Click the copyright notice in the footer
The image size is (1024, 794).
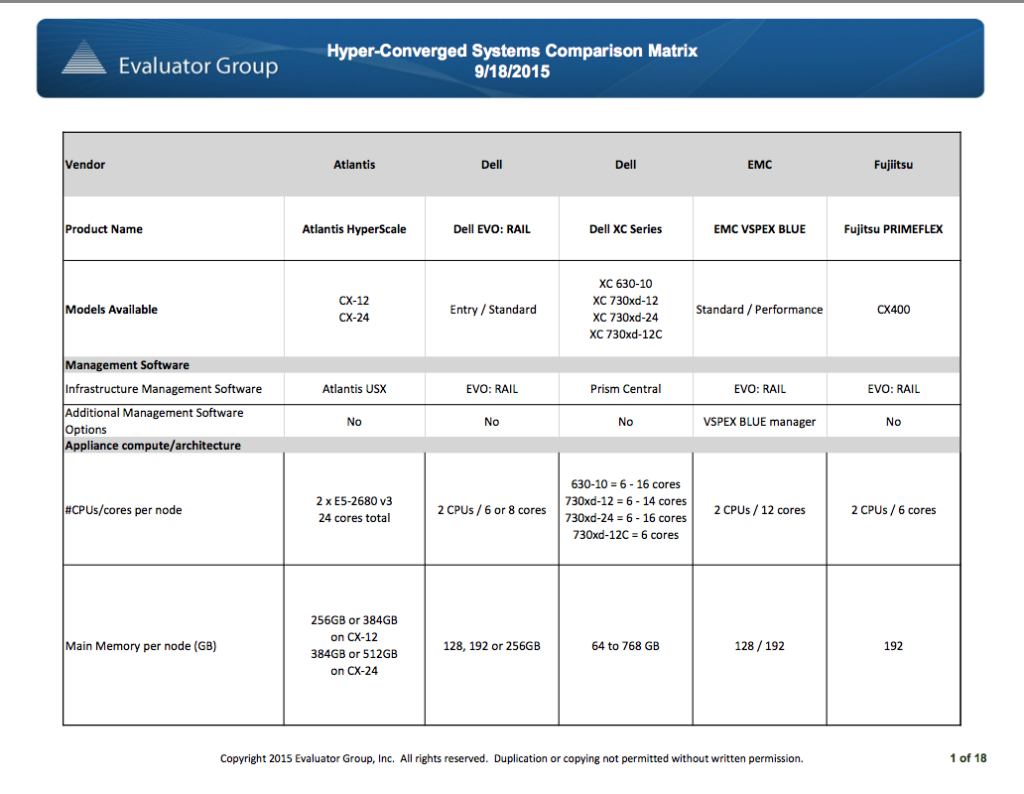(511, 759)
